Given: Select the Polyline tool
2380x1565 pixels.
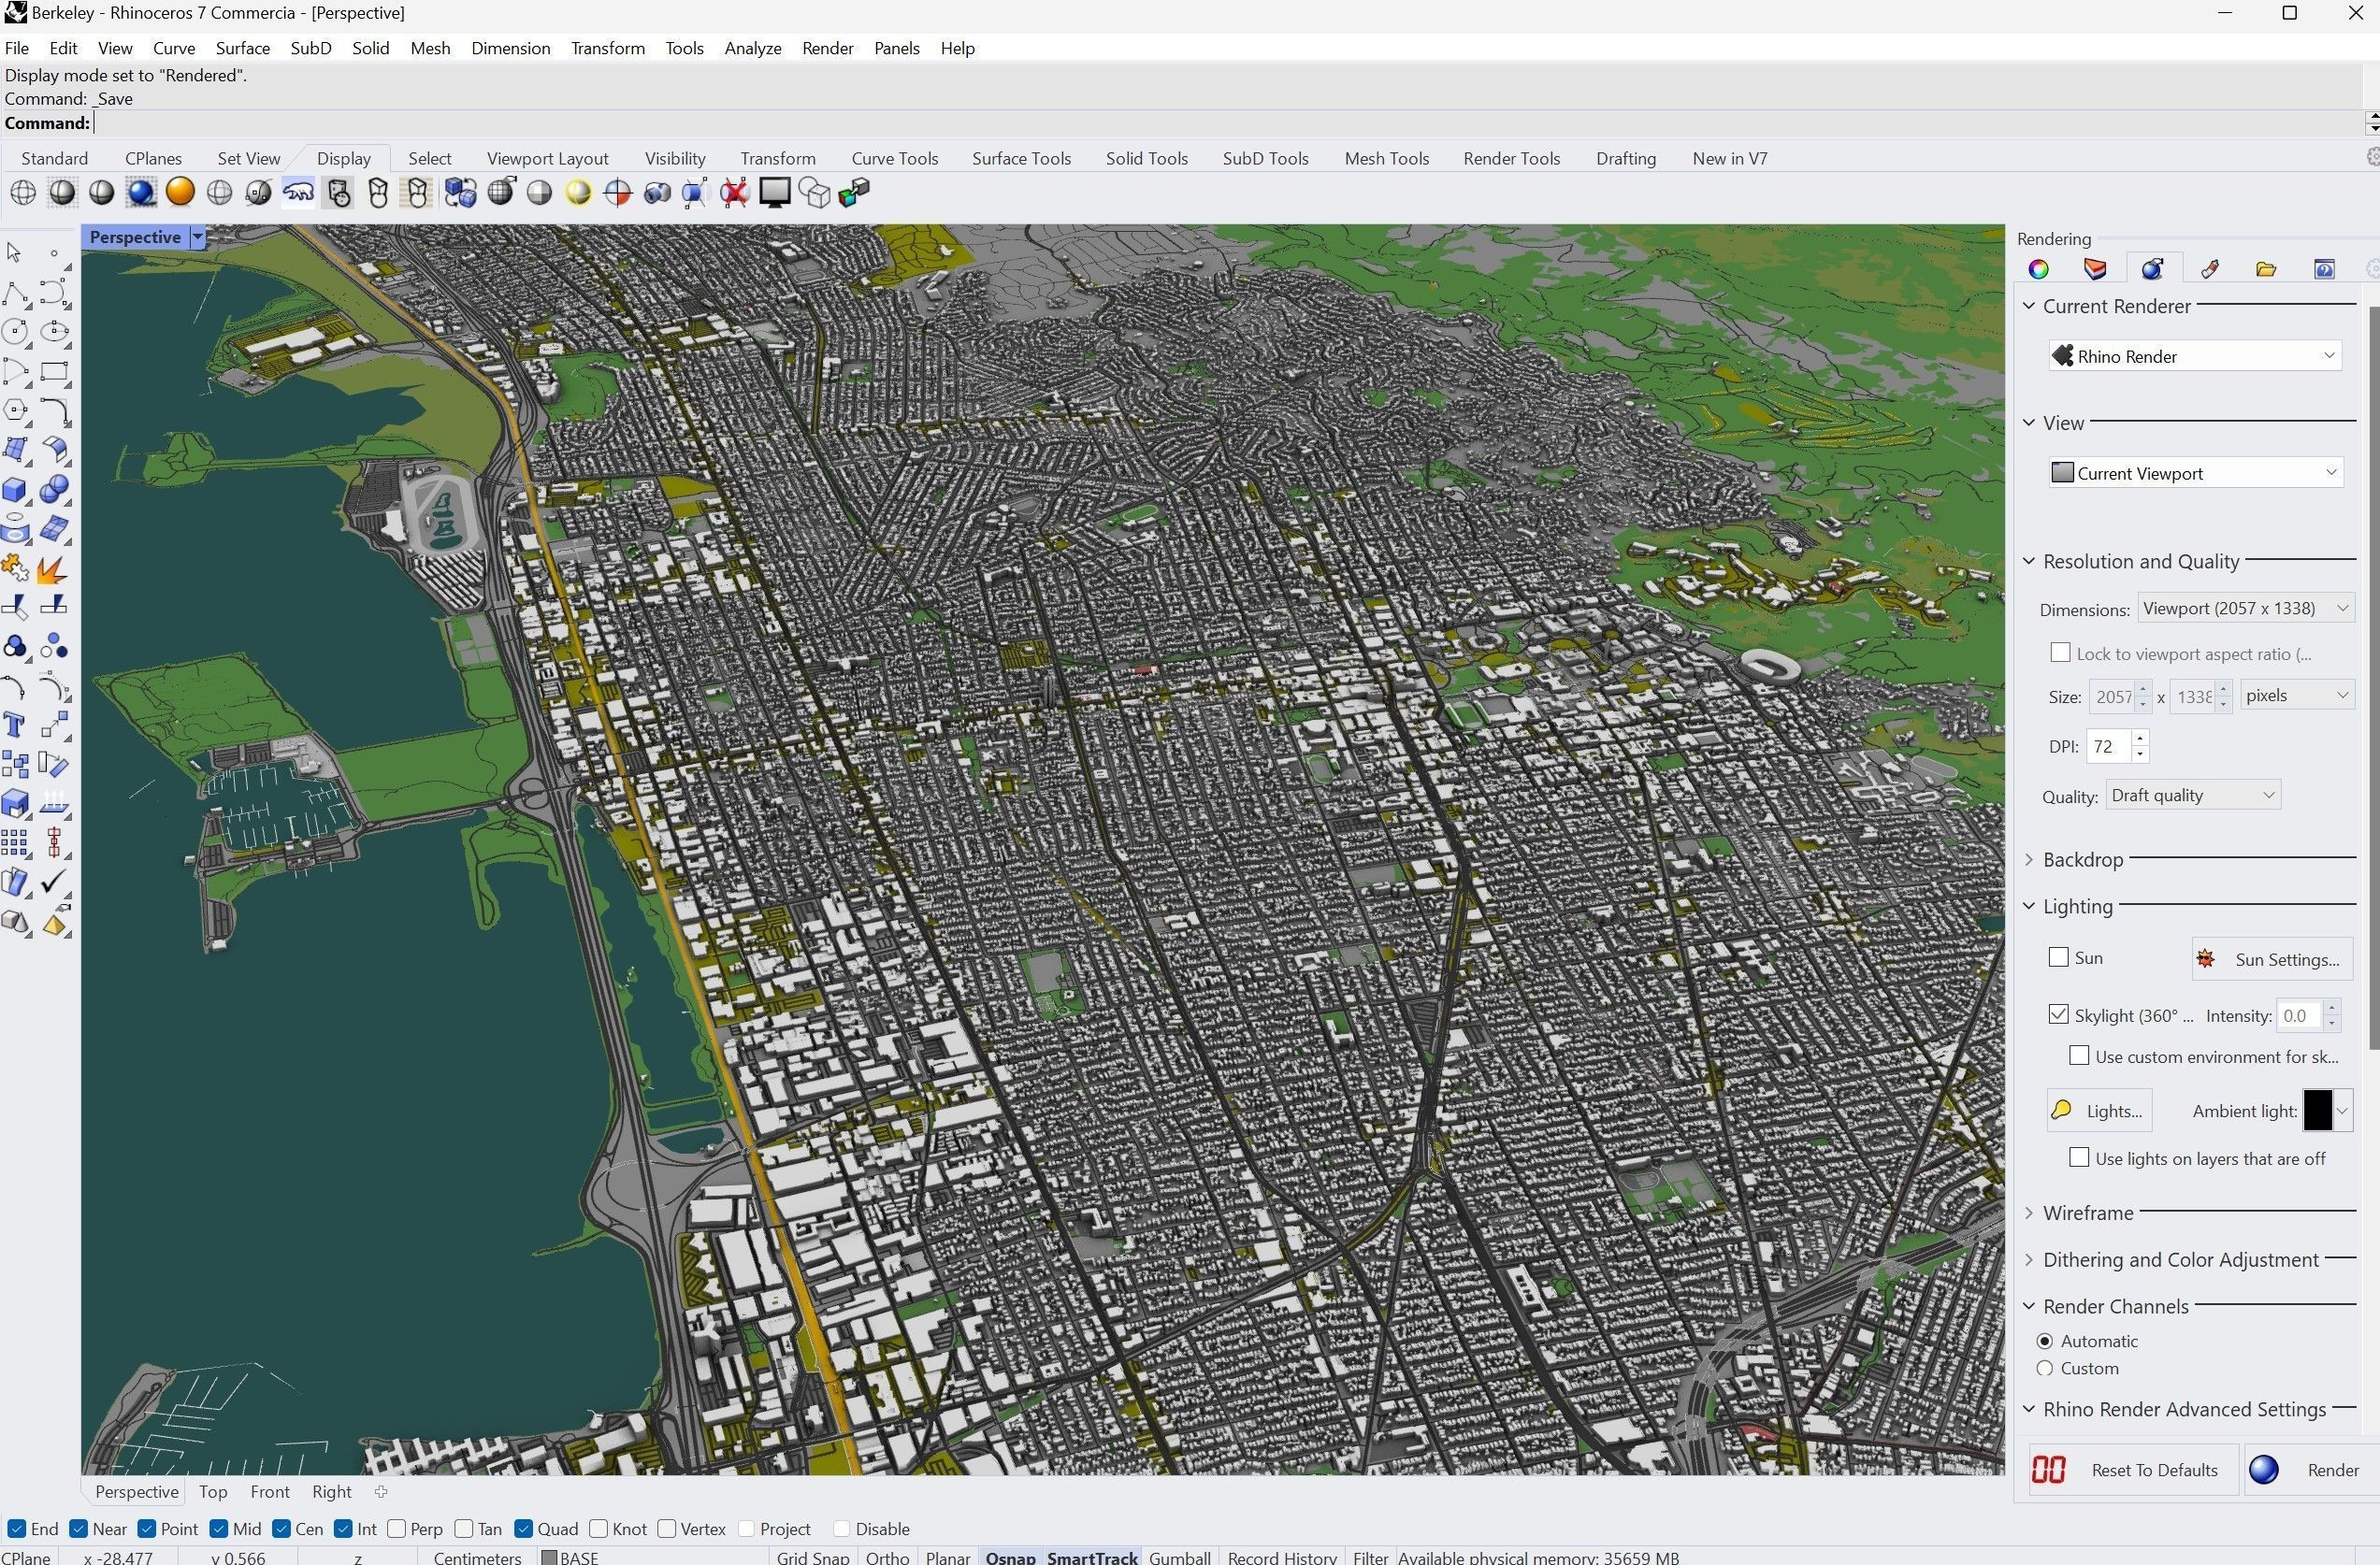Looking at the screenshot, I should [x=16, y=293].
